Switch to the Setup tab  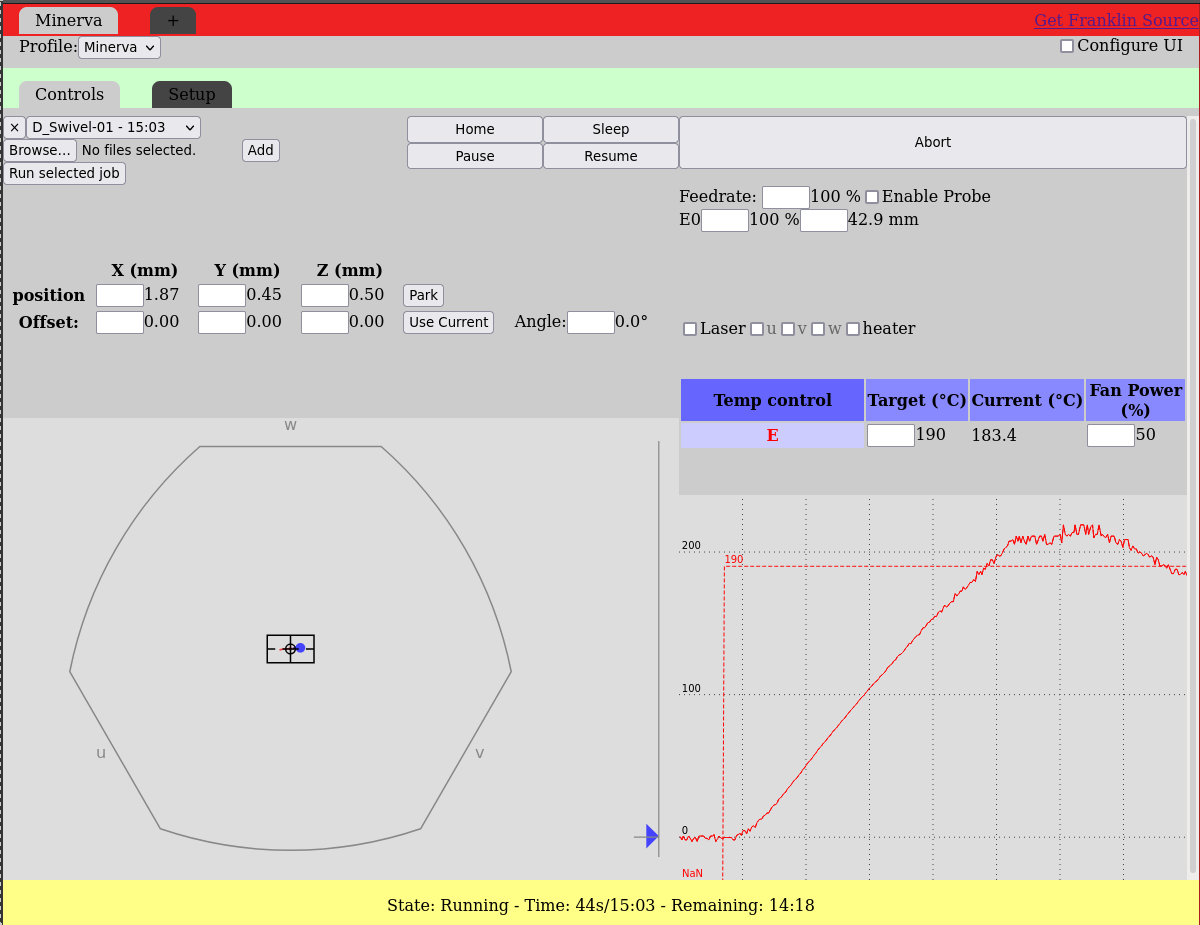(x=192, y=95)
